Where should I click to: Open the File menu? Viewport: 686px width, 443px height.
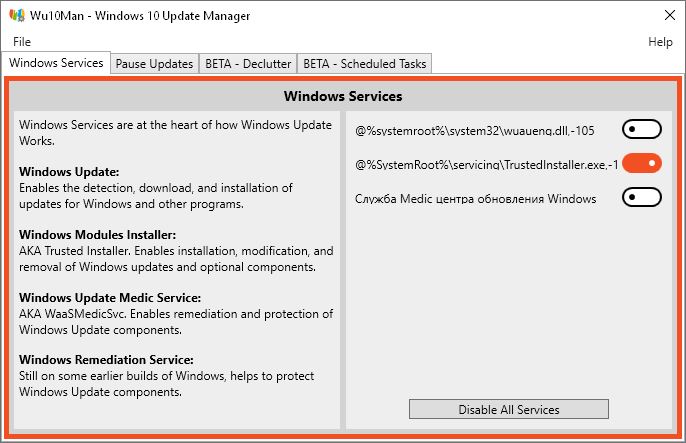tap(22, 42)
